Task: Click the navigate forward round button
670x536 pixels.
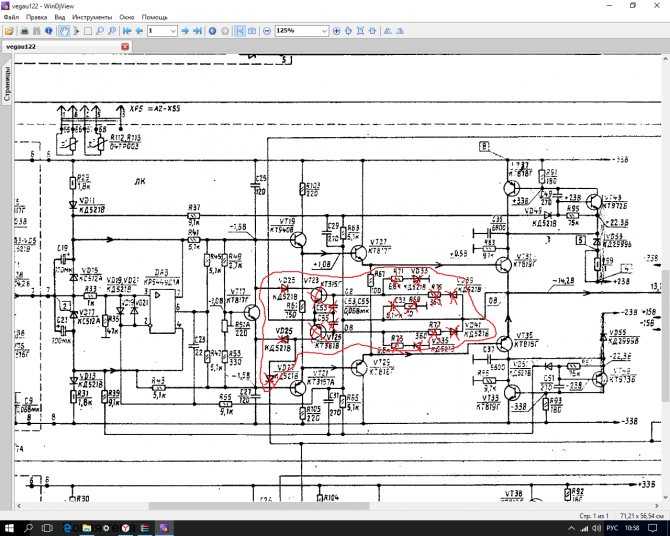Action: (x=225, y=31)
